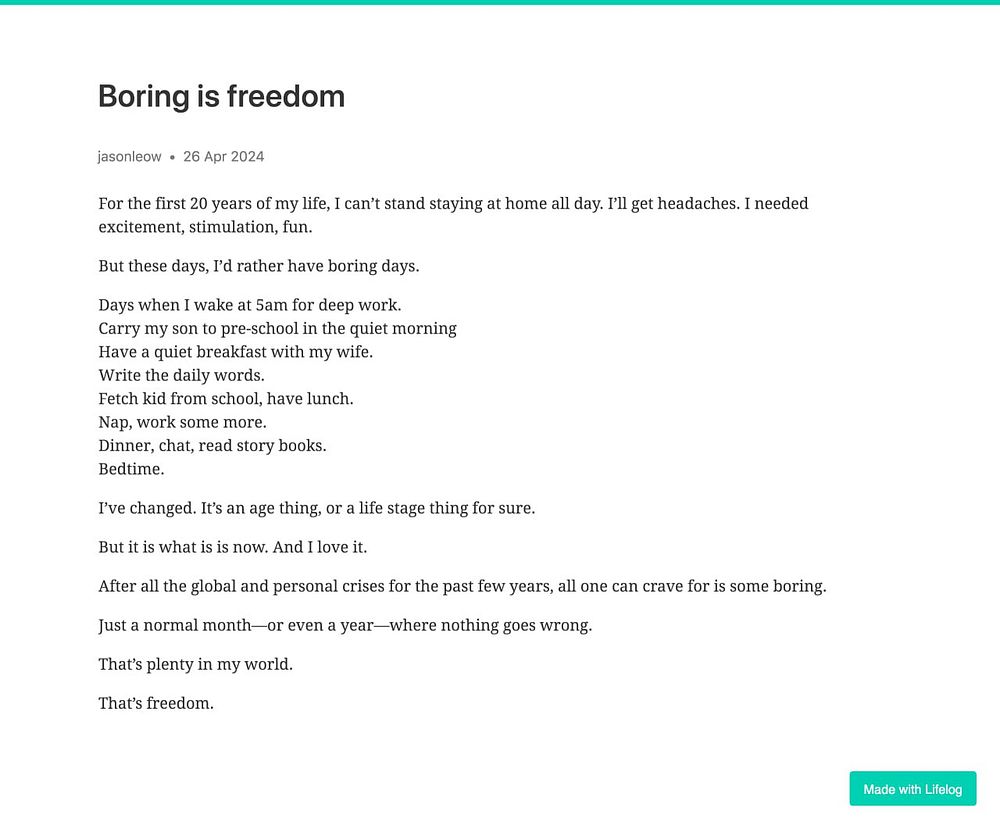Click the sentence about global and personal crises

[x=462, y=586]
